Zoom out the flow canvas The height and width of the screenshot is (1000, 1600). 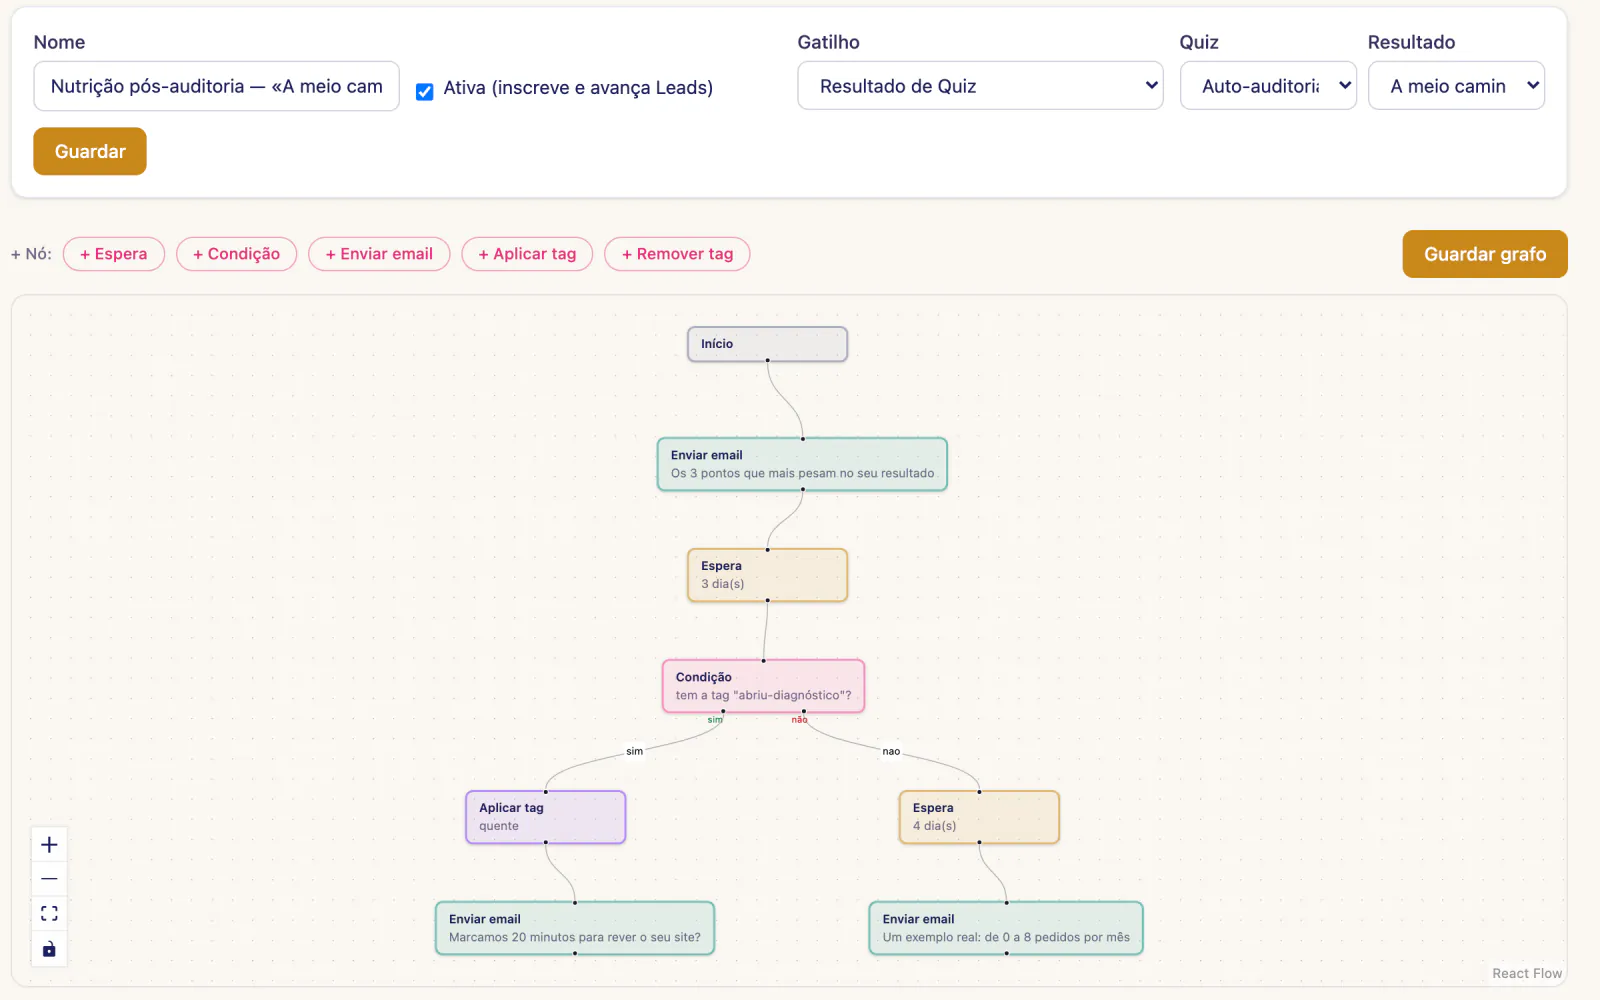click(x=49, y=879)
